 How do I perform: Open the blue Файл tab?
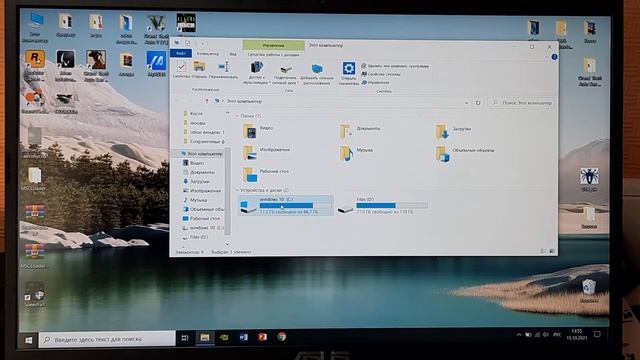point(181,53)
